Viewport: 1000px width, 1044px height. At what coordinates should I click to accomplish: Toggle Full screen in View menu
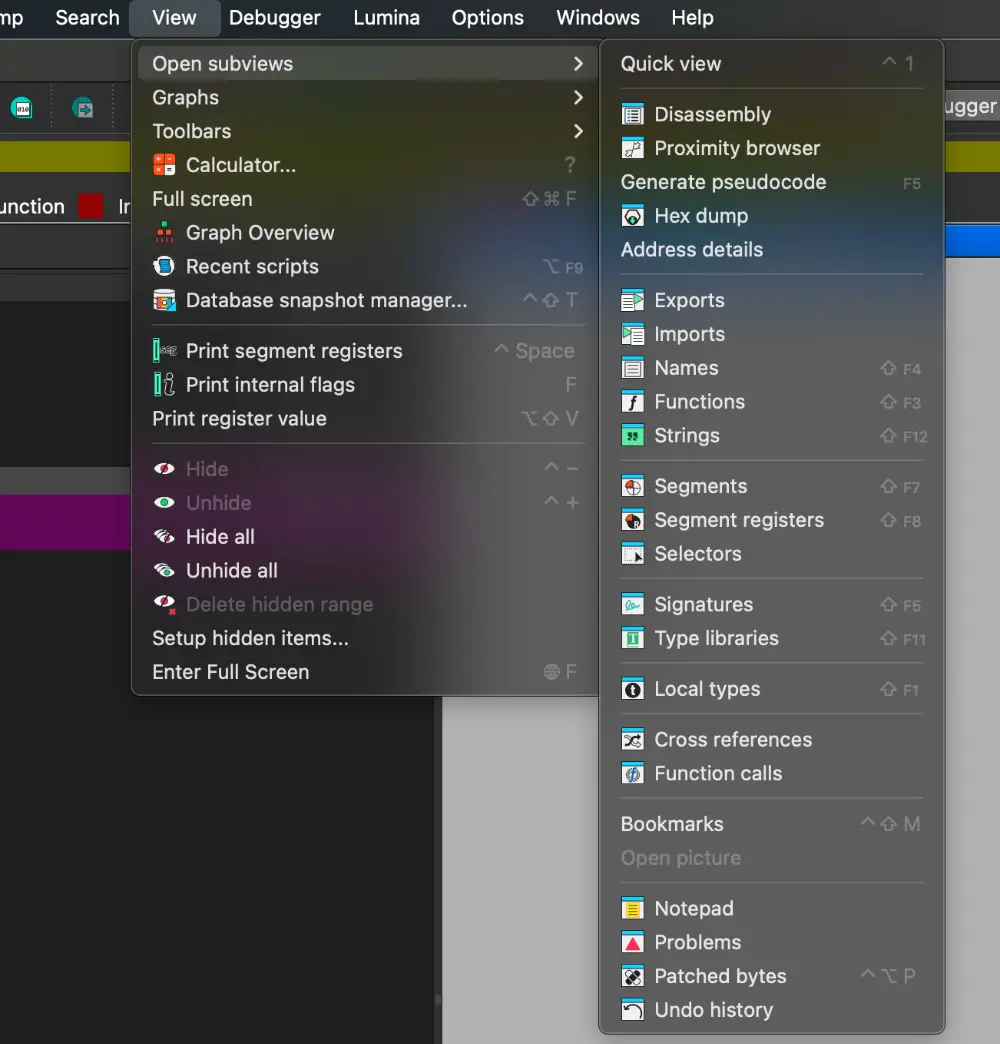(202, 199)
